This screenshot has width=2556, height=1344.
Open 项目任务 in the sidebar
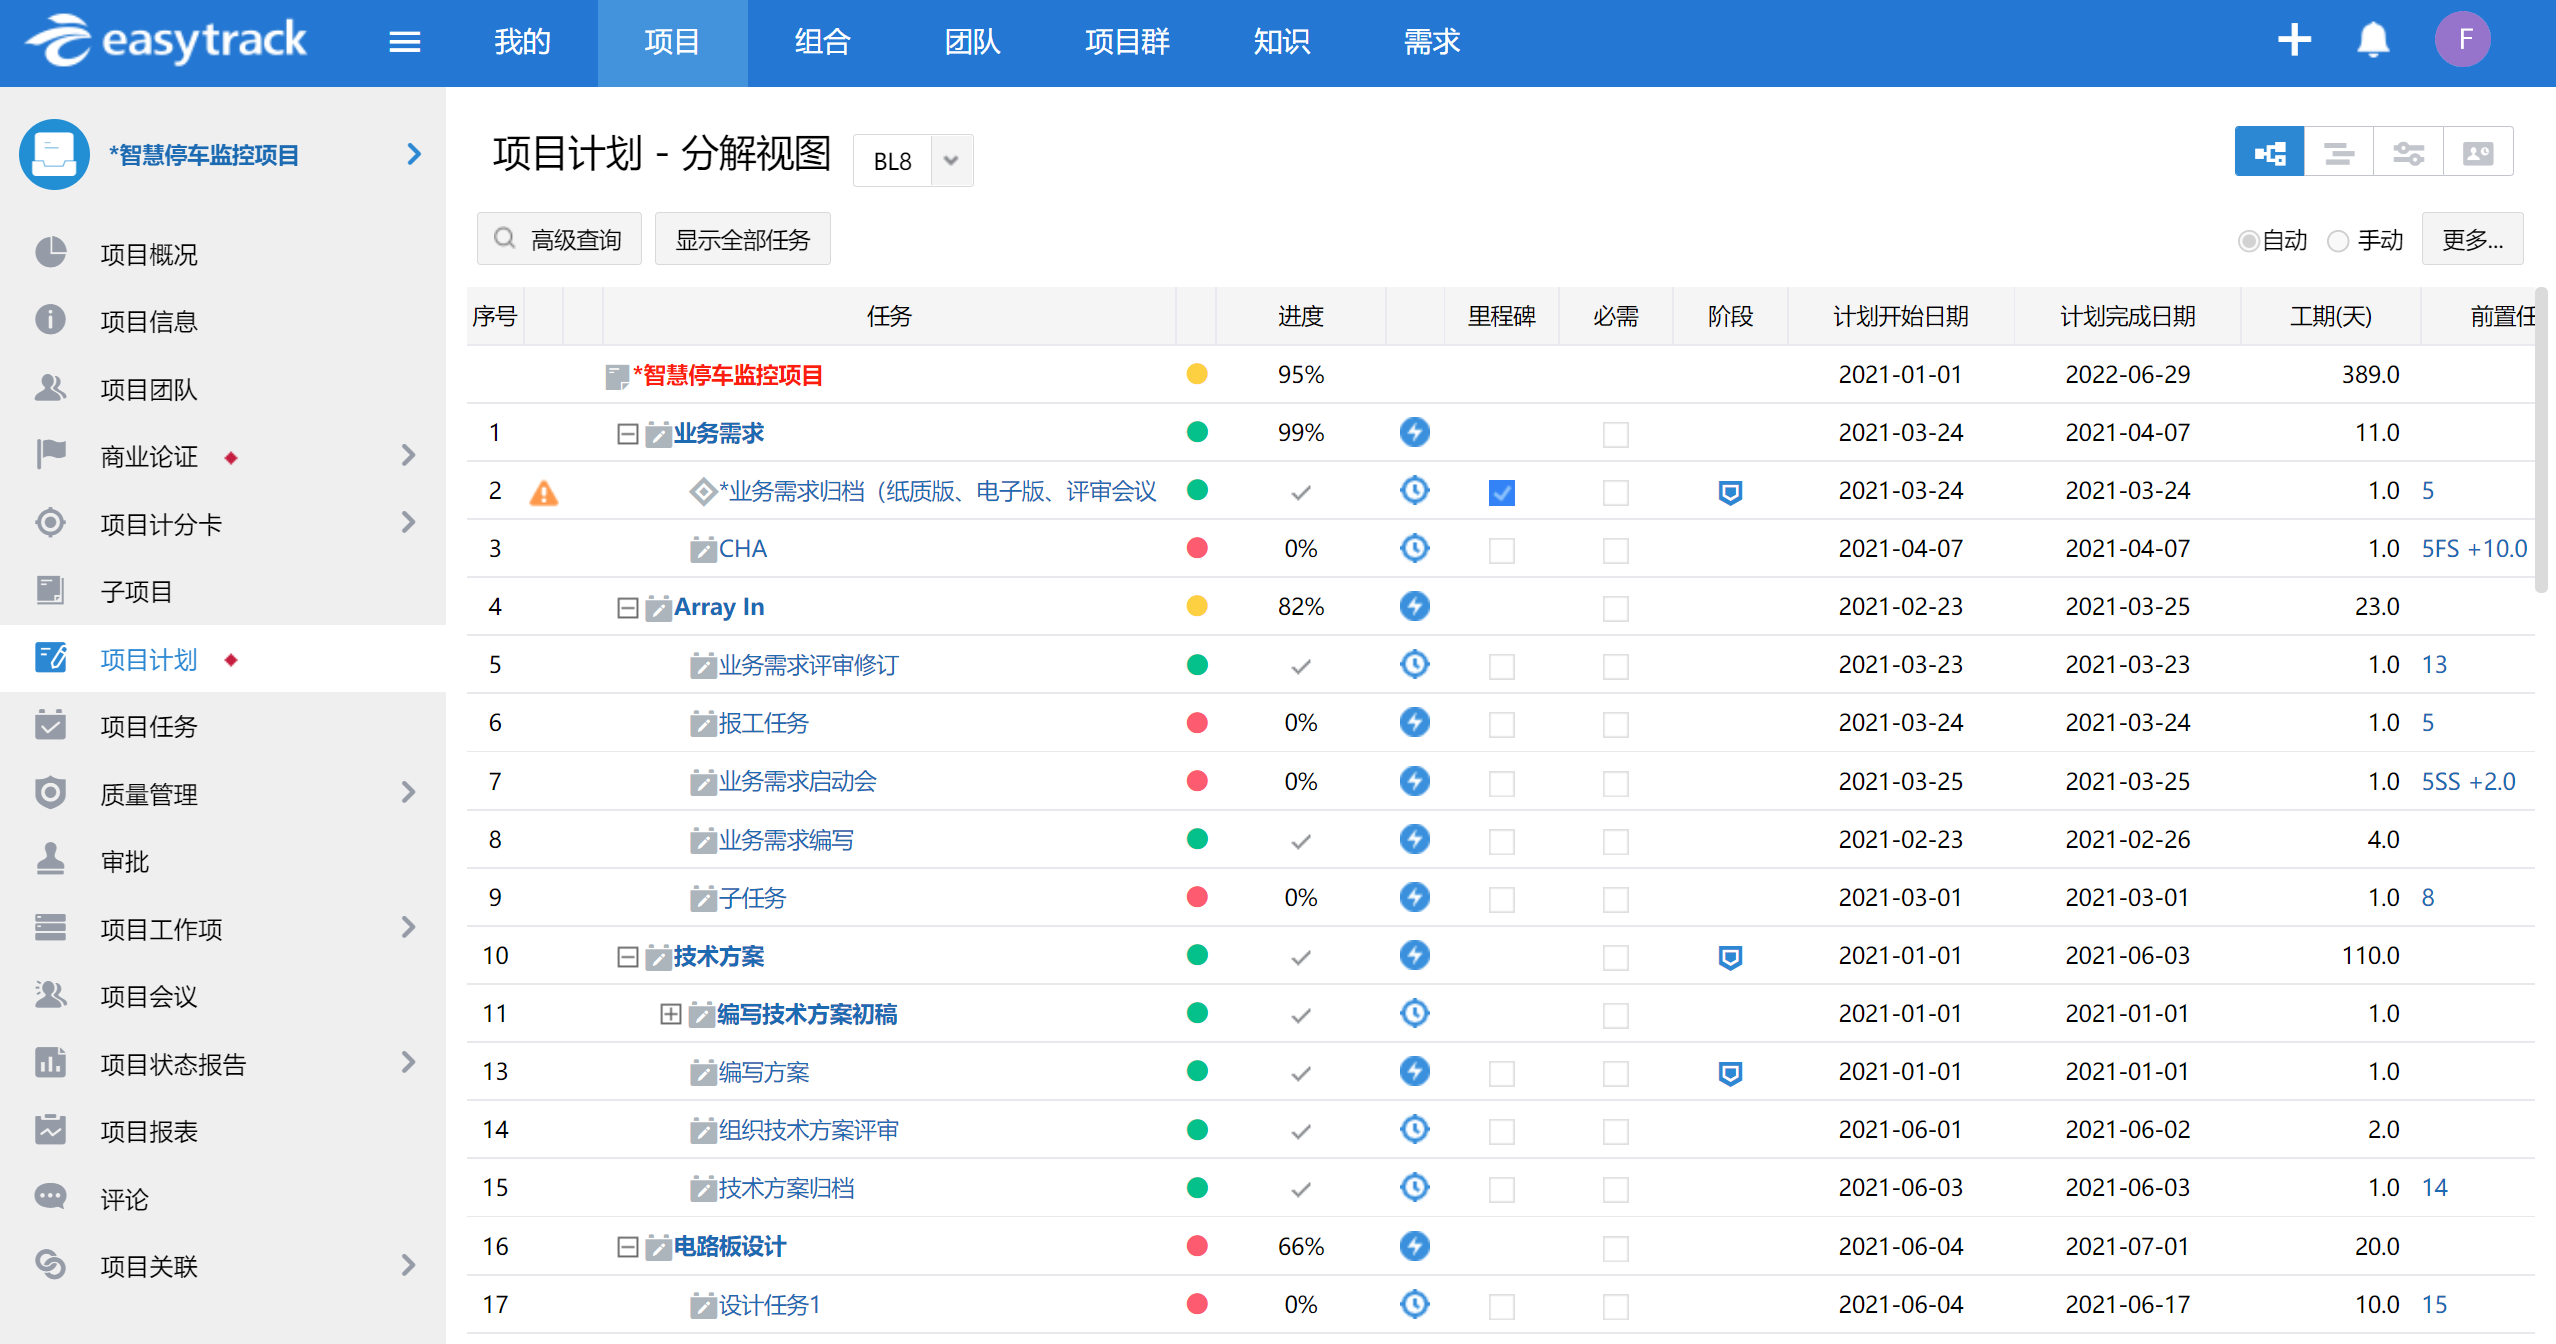pos(149,727)
